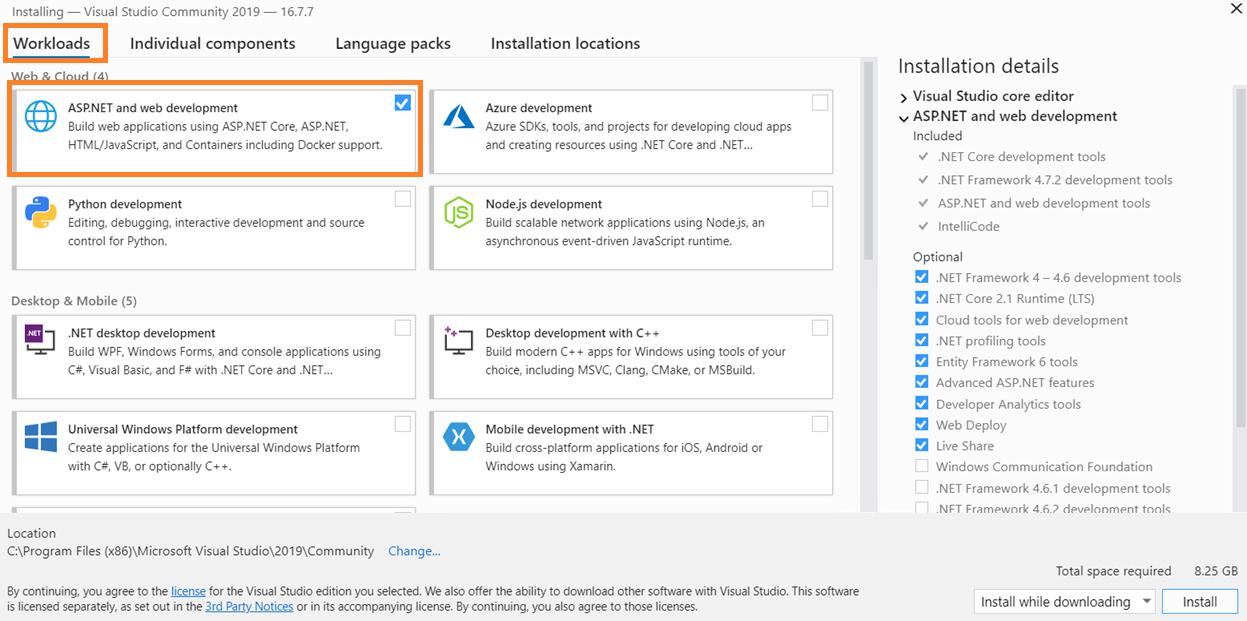Click the Web & Cloud (4) heading

coord(60,76)
